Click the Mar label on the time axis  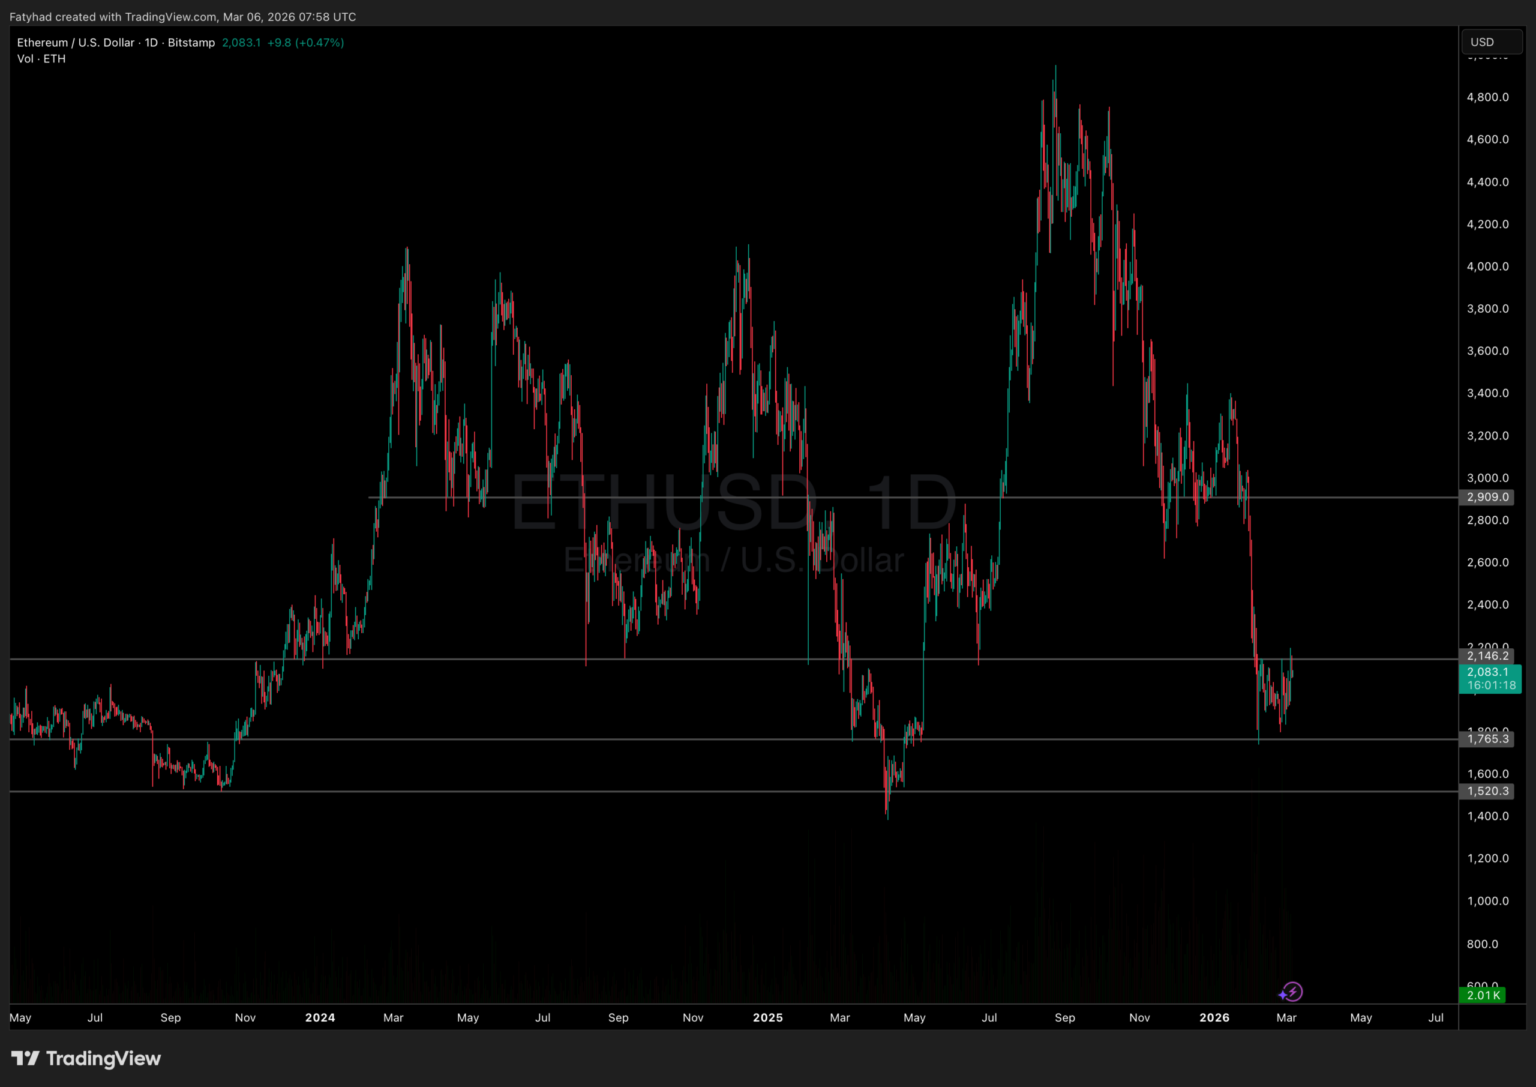(x=1286, y=1017)
